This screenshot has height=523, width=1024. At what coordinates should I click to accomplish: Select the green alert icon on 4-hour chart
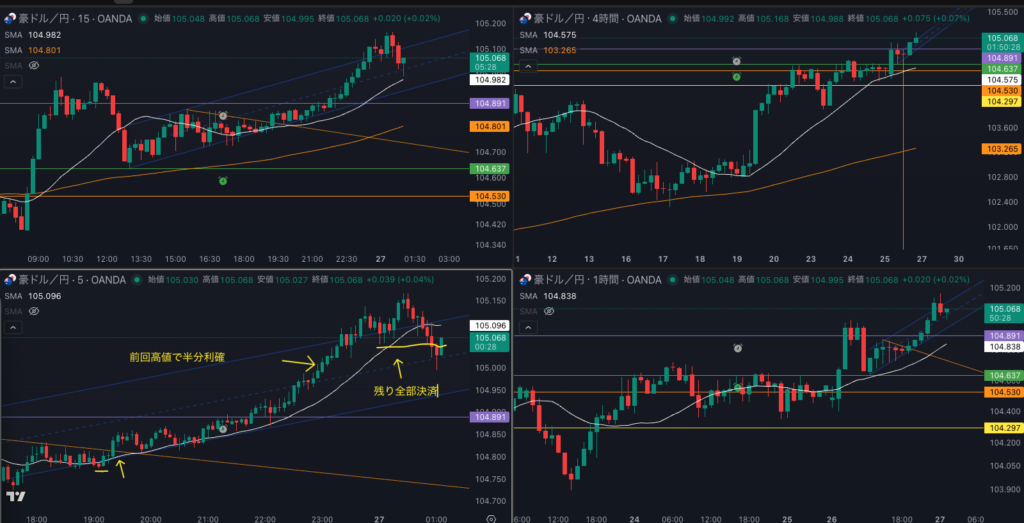coord(736,77)
